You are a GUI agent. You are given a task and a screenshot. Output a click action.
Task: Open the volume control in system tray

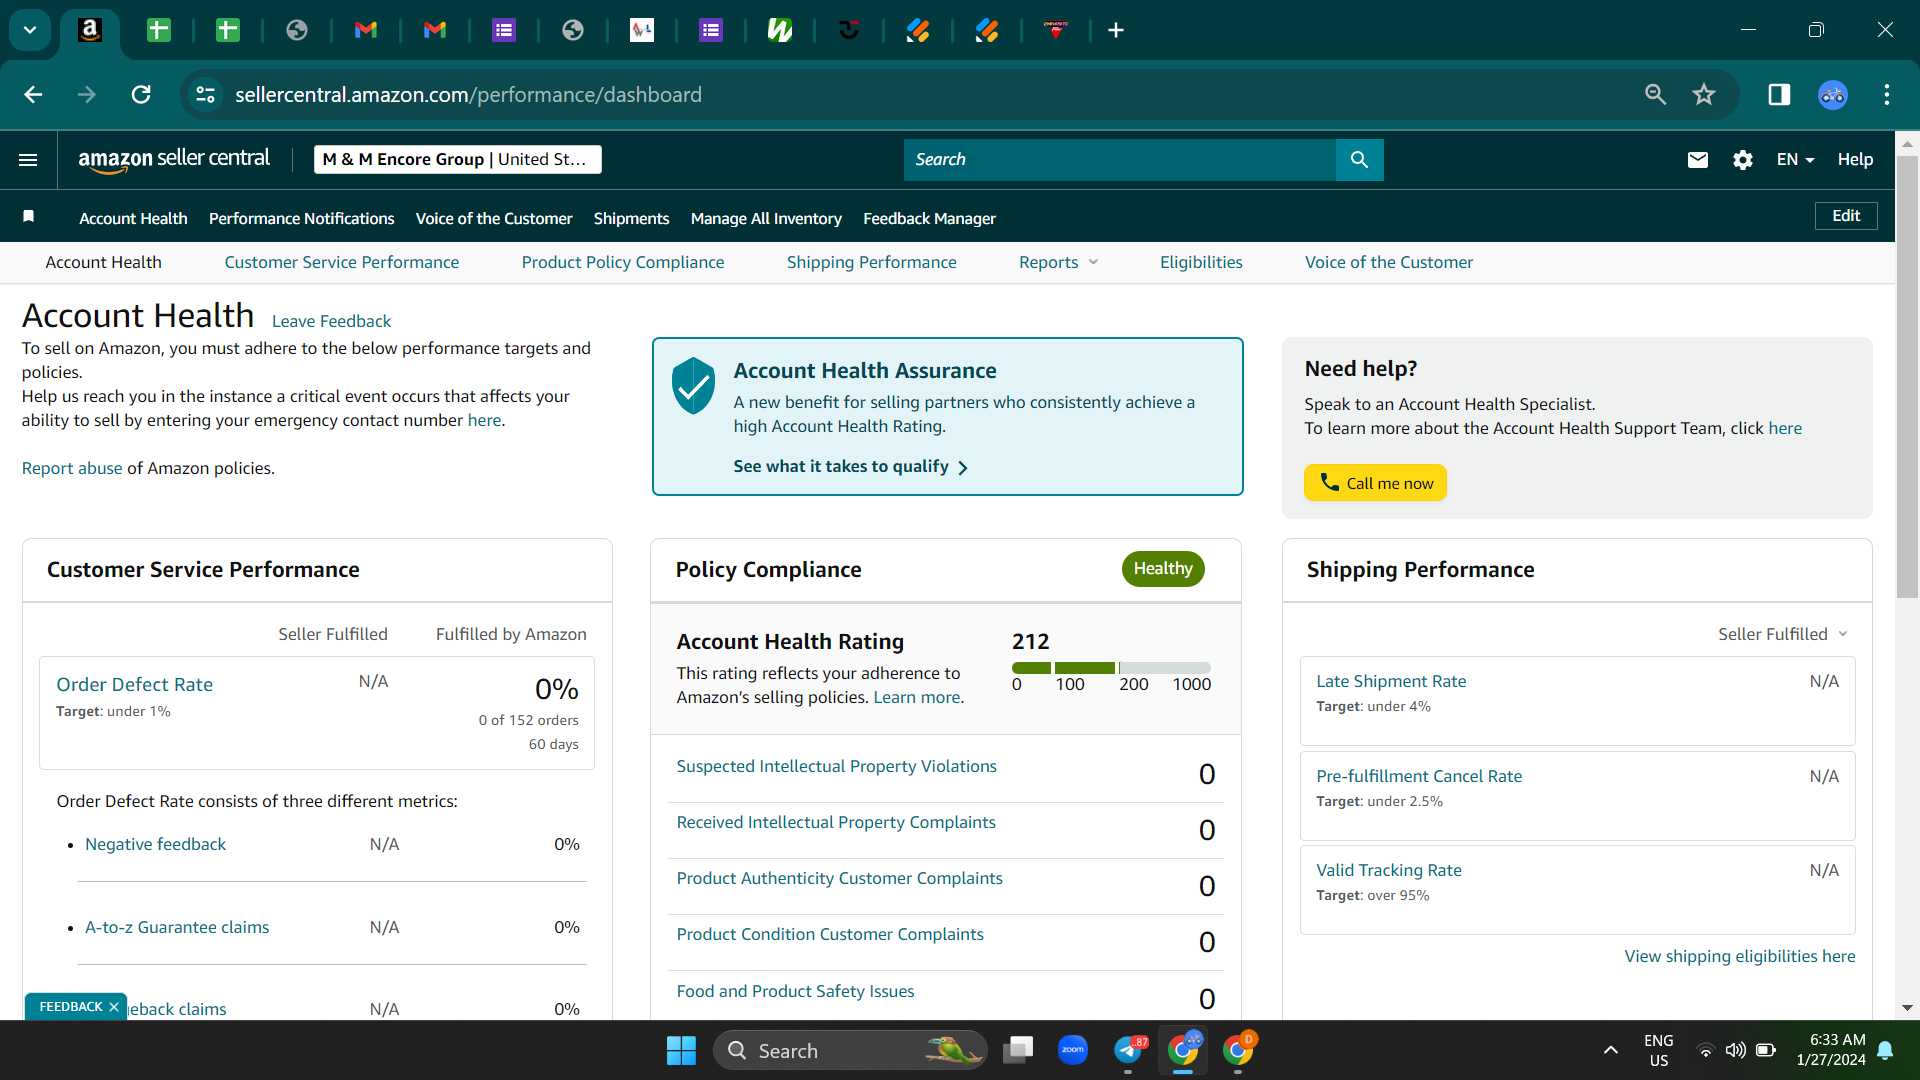(1735, 1050)
